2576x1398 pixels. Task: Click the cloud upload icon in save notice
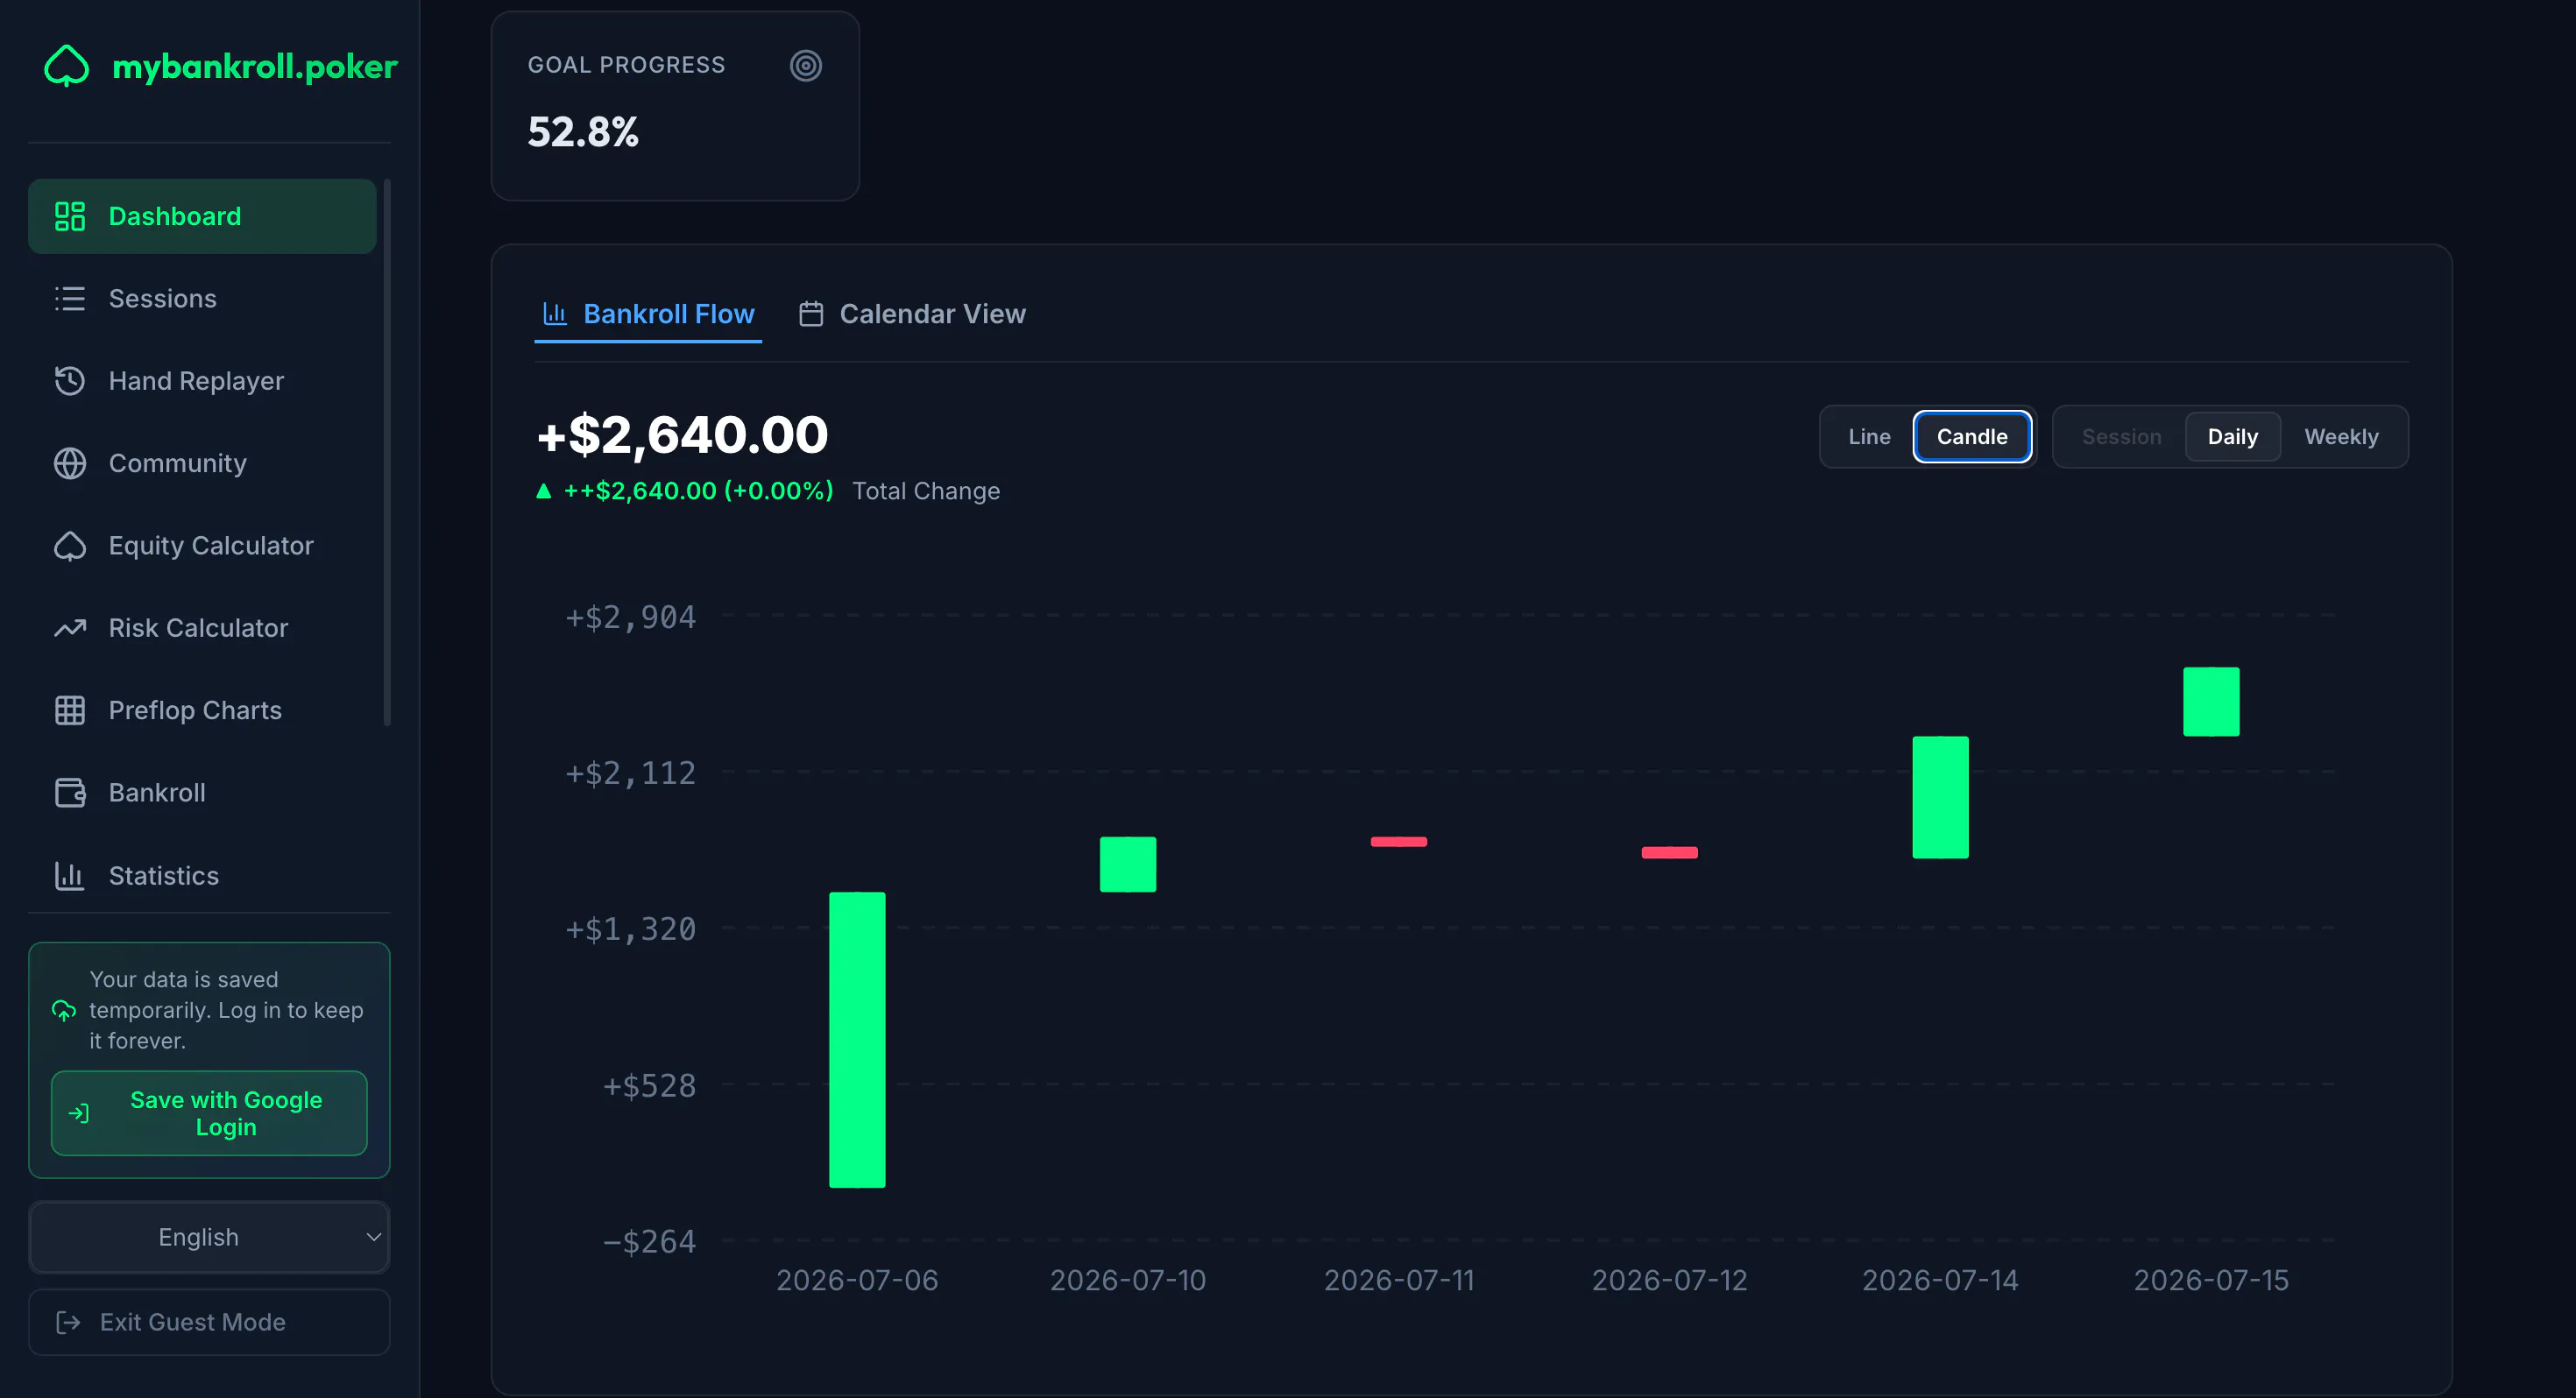(64, 1010)
